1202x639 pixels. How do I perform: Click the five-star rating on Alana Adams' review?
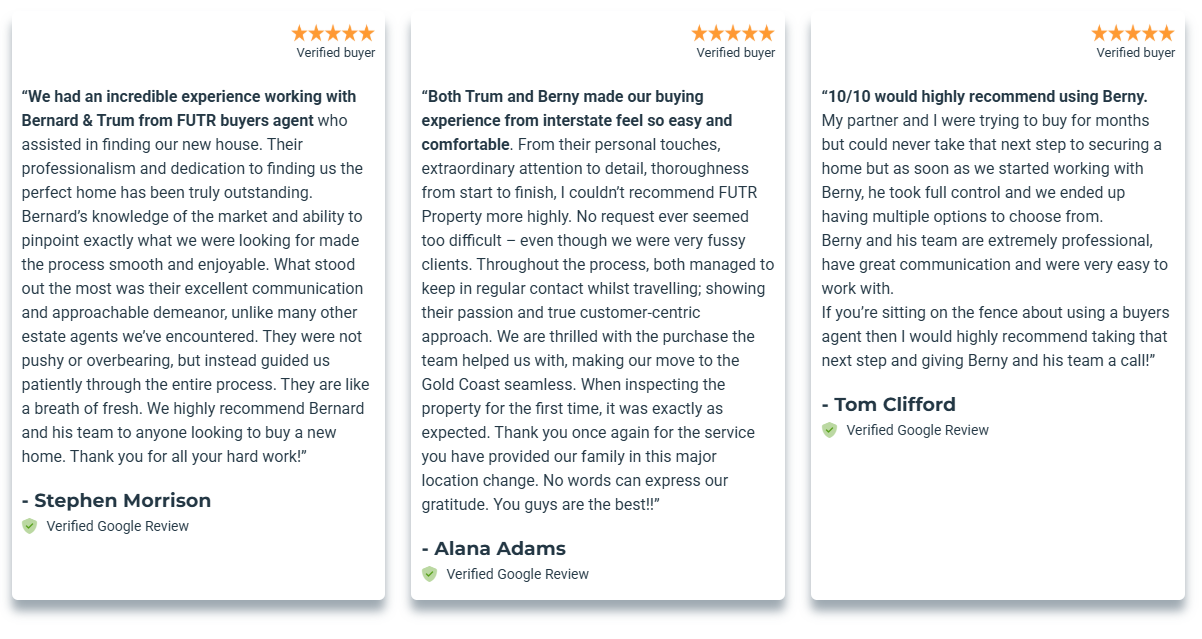point(733,33)
